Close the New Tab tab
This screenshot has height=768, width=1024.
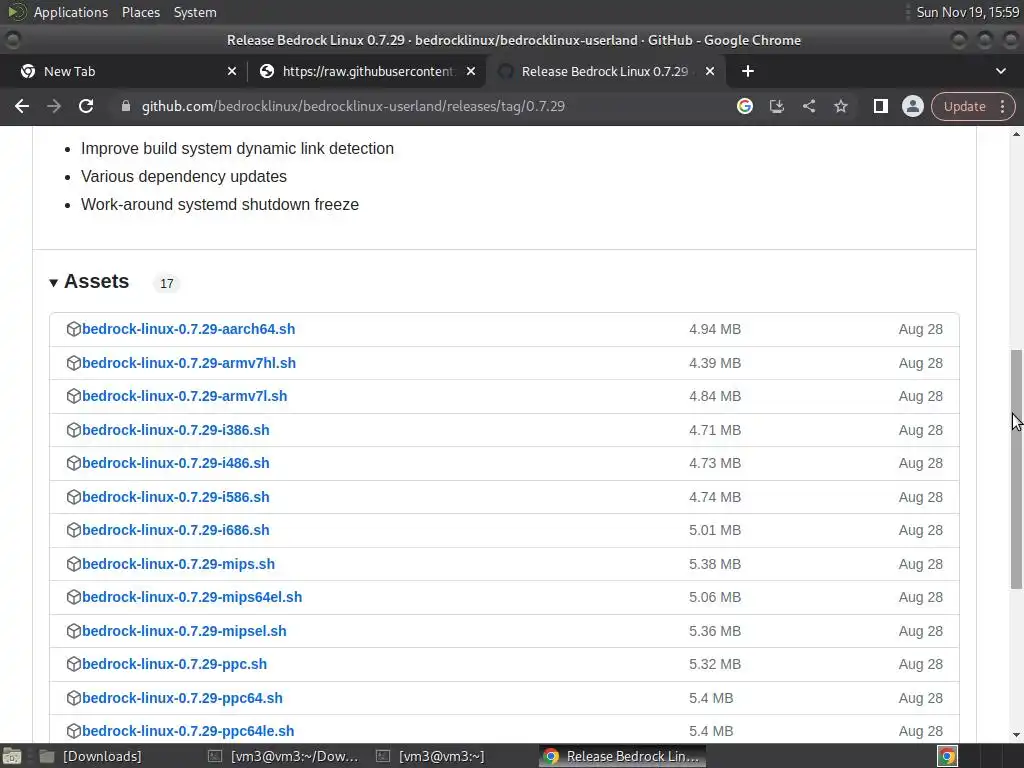click(232, 71)
